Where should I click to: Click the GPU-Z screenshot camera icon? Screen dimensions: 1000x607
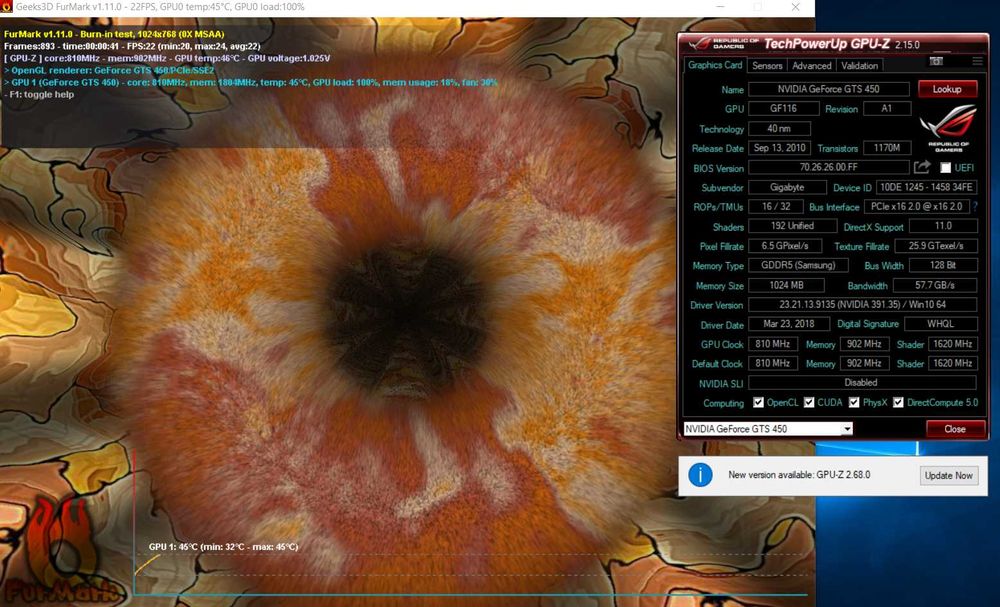click(936, 61)
